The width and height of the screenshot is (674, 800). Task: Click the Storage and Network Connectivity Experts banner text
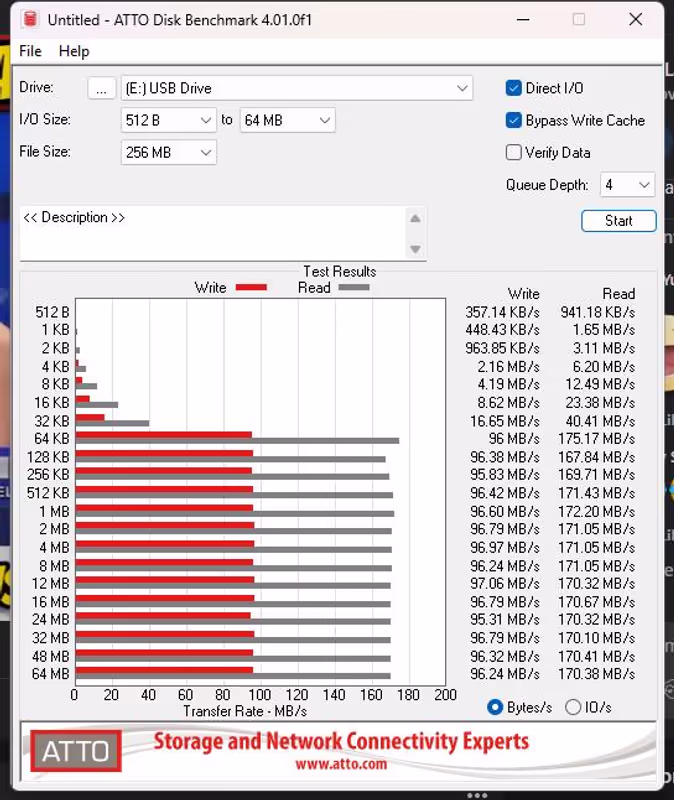[x=341, y=741]
